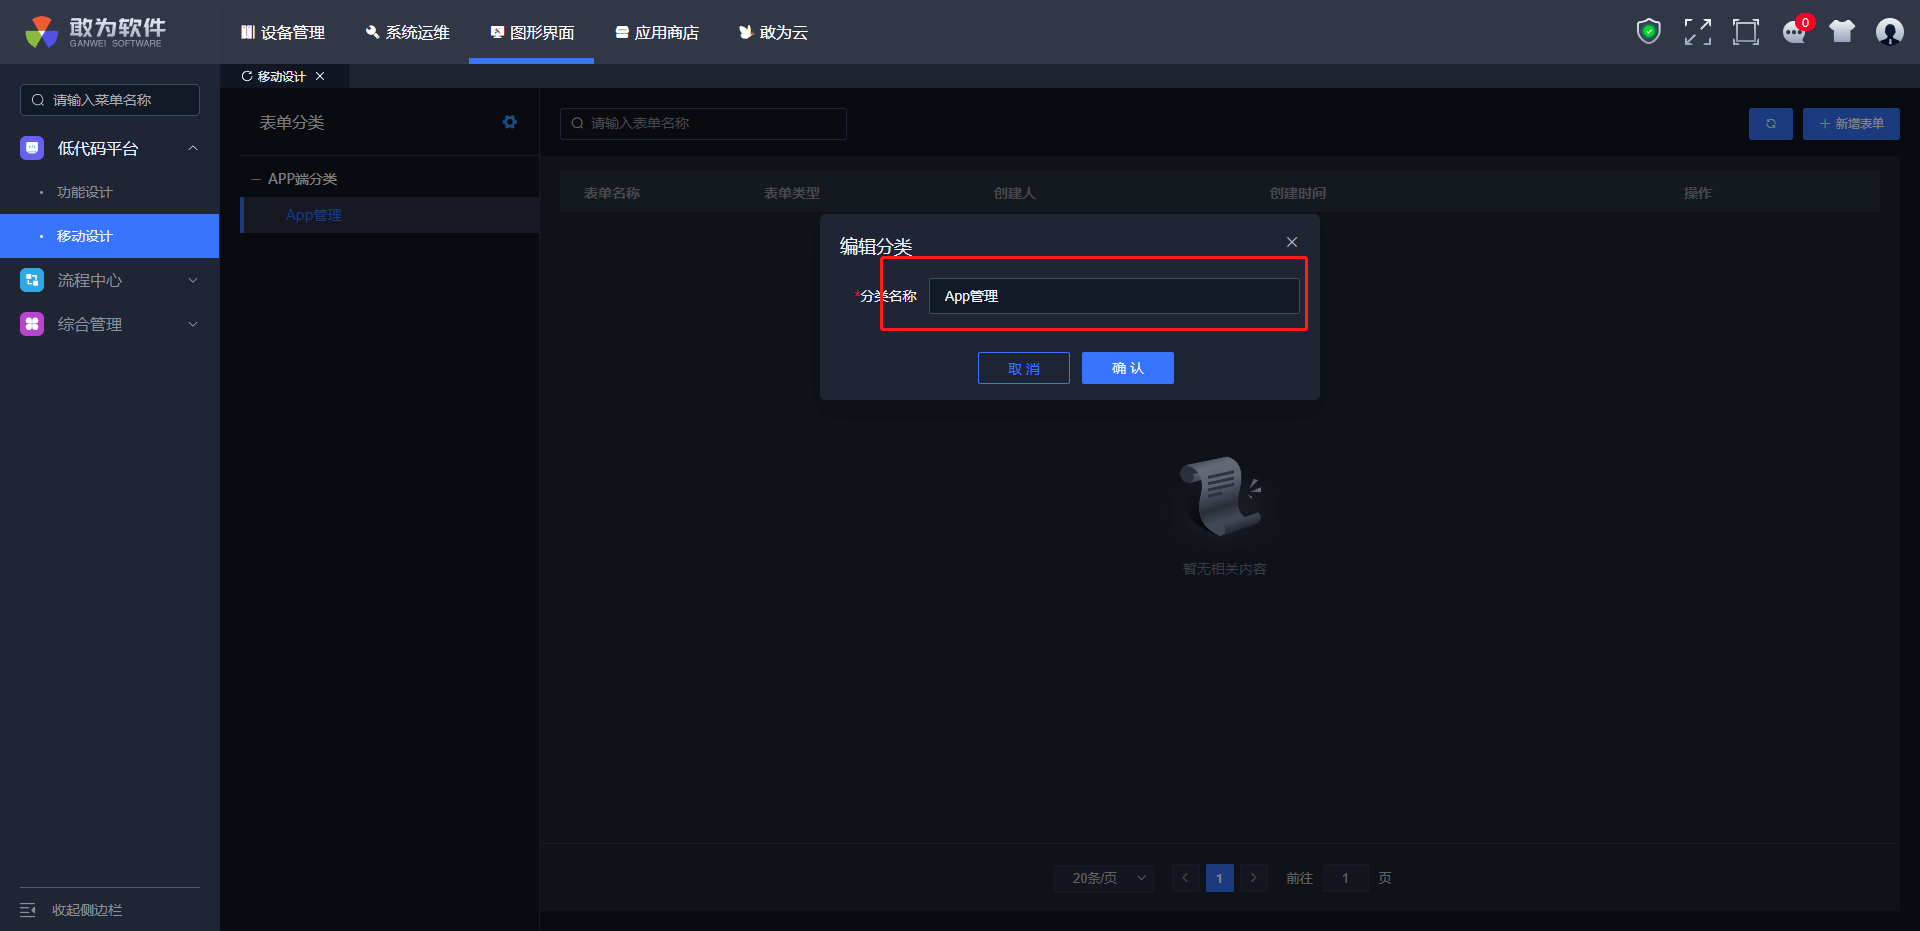Collapse the APP端分类 tree node
Viewport: 1920px width, 931px height.
tap(256, 179)
